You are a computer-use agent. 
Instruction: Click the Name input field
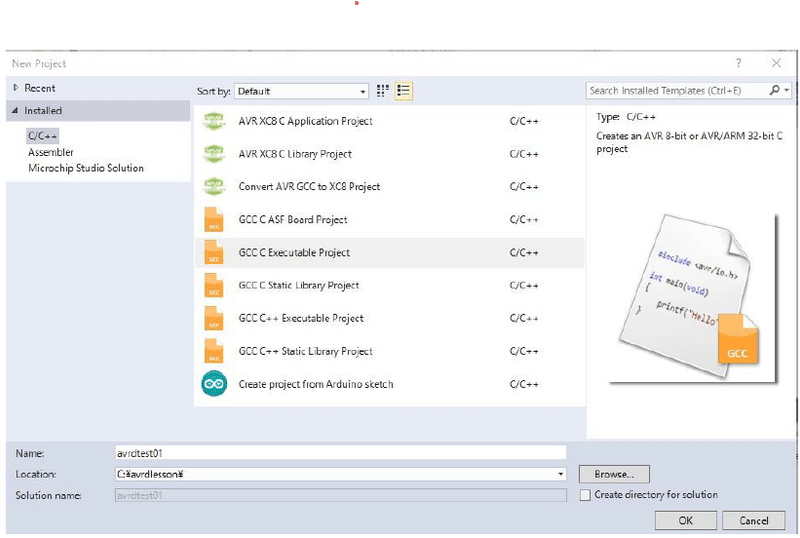point(341,453)
